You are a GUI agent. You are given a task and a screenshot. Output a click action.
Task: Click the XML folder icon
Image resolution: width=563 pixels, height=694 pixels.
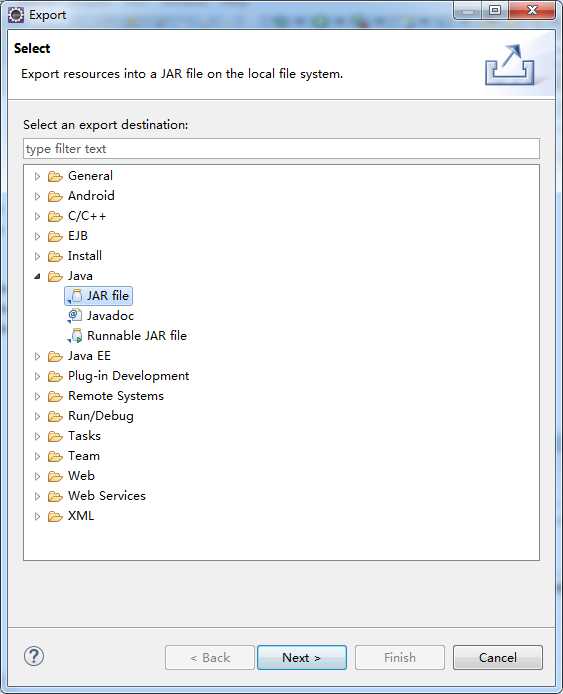click(55, 516)
